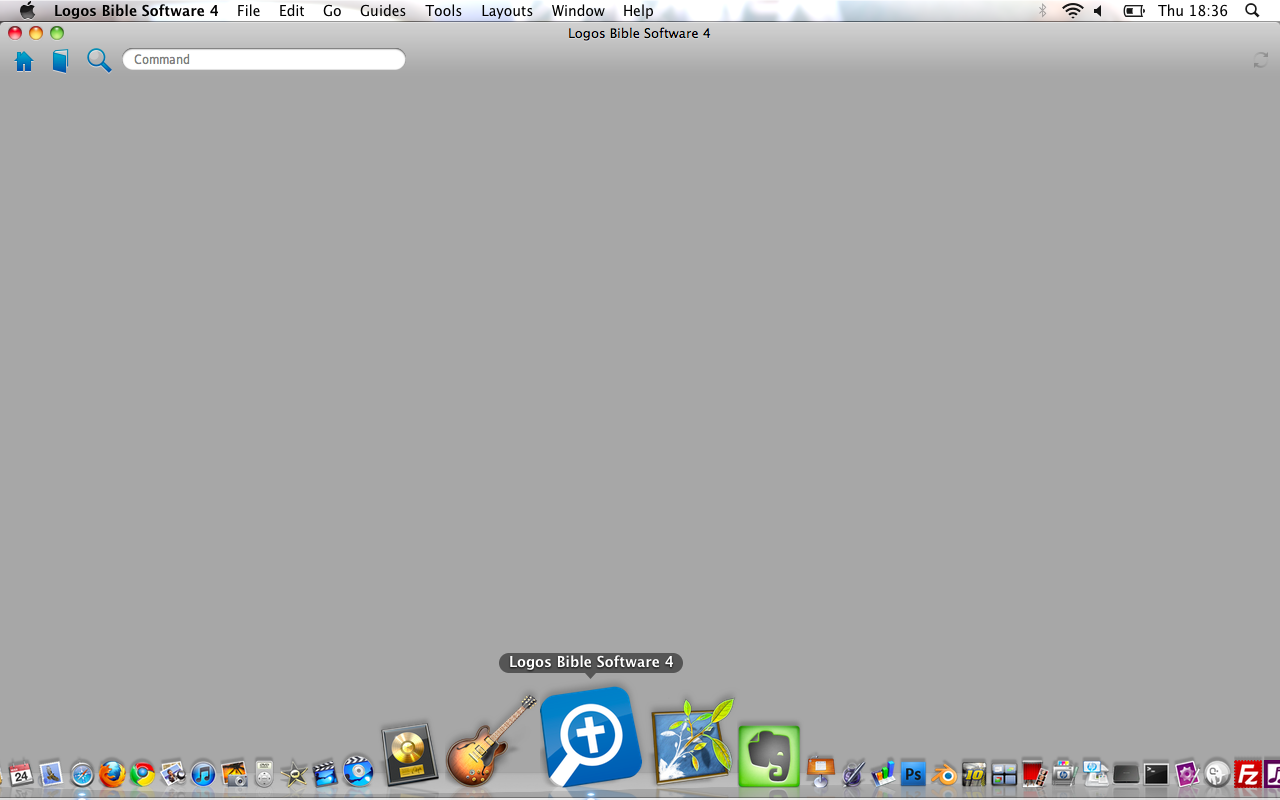
Task: Click the Thu 18:36 clock
Action: click(x=1193, y=11)
